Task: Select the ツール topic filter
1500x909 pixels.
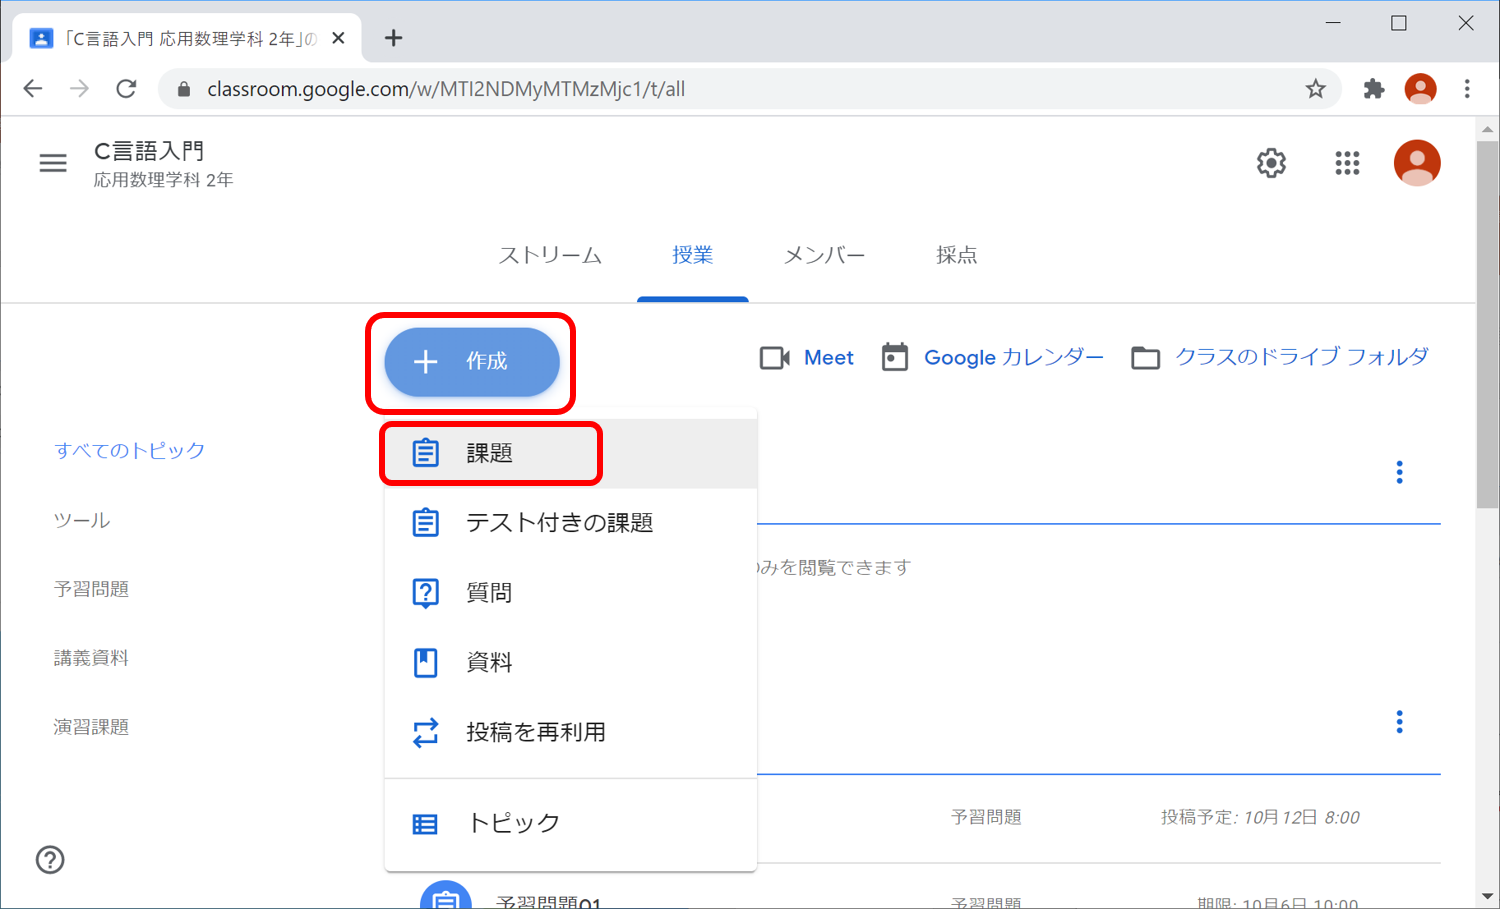Action: coord(82,520)
